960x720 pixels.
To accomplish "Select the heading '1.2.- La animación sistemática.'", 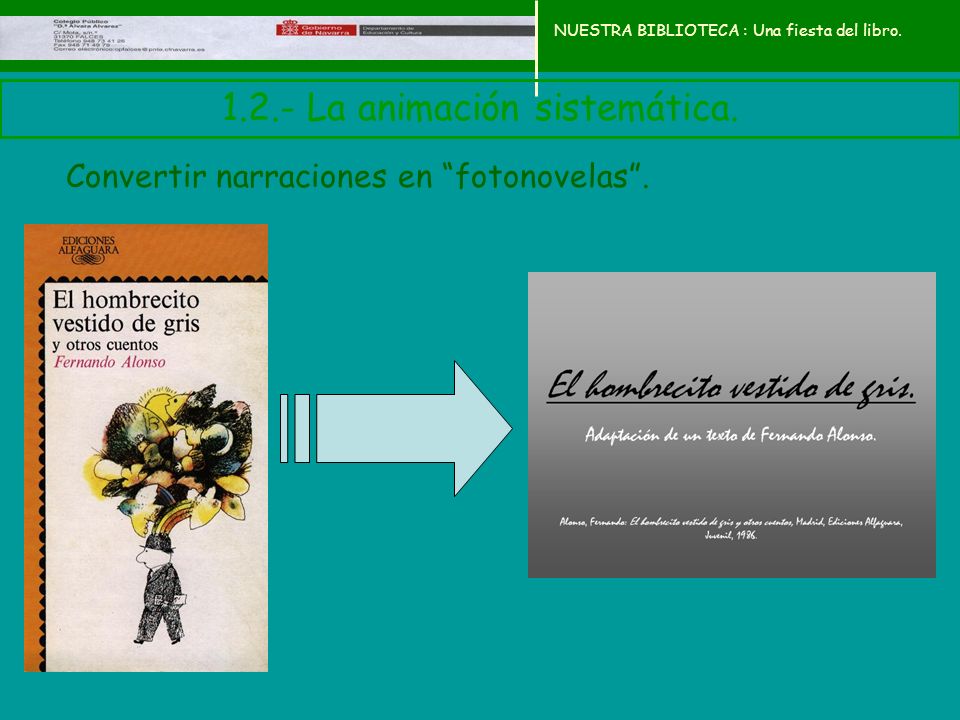I will (x=480, y=108).
